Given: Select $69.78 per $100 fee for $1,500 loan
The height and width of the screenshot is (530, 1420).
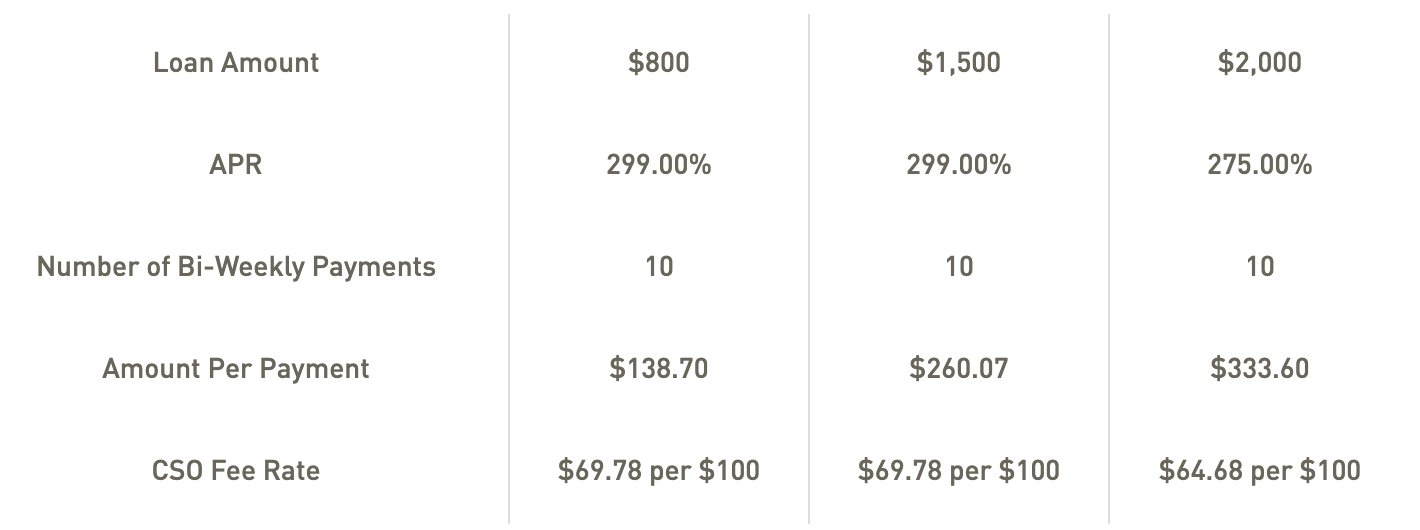Looking at the screenshot, I should pos(959,471).
